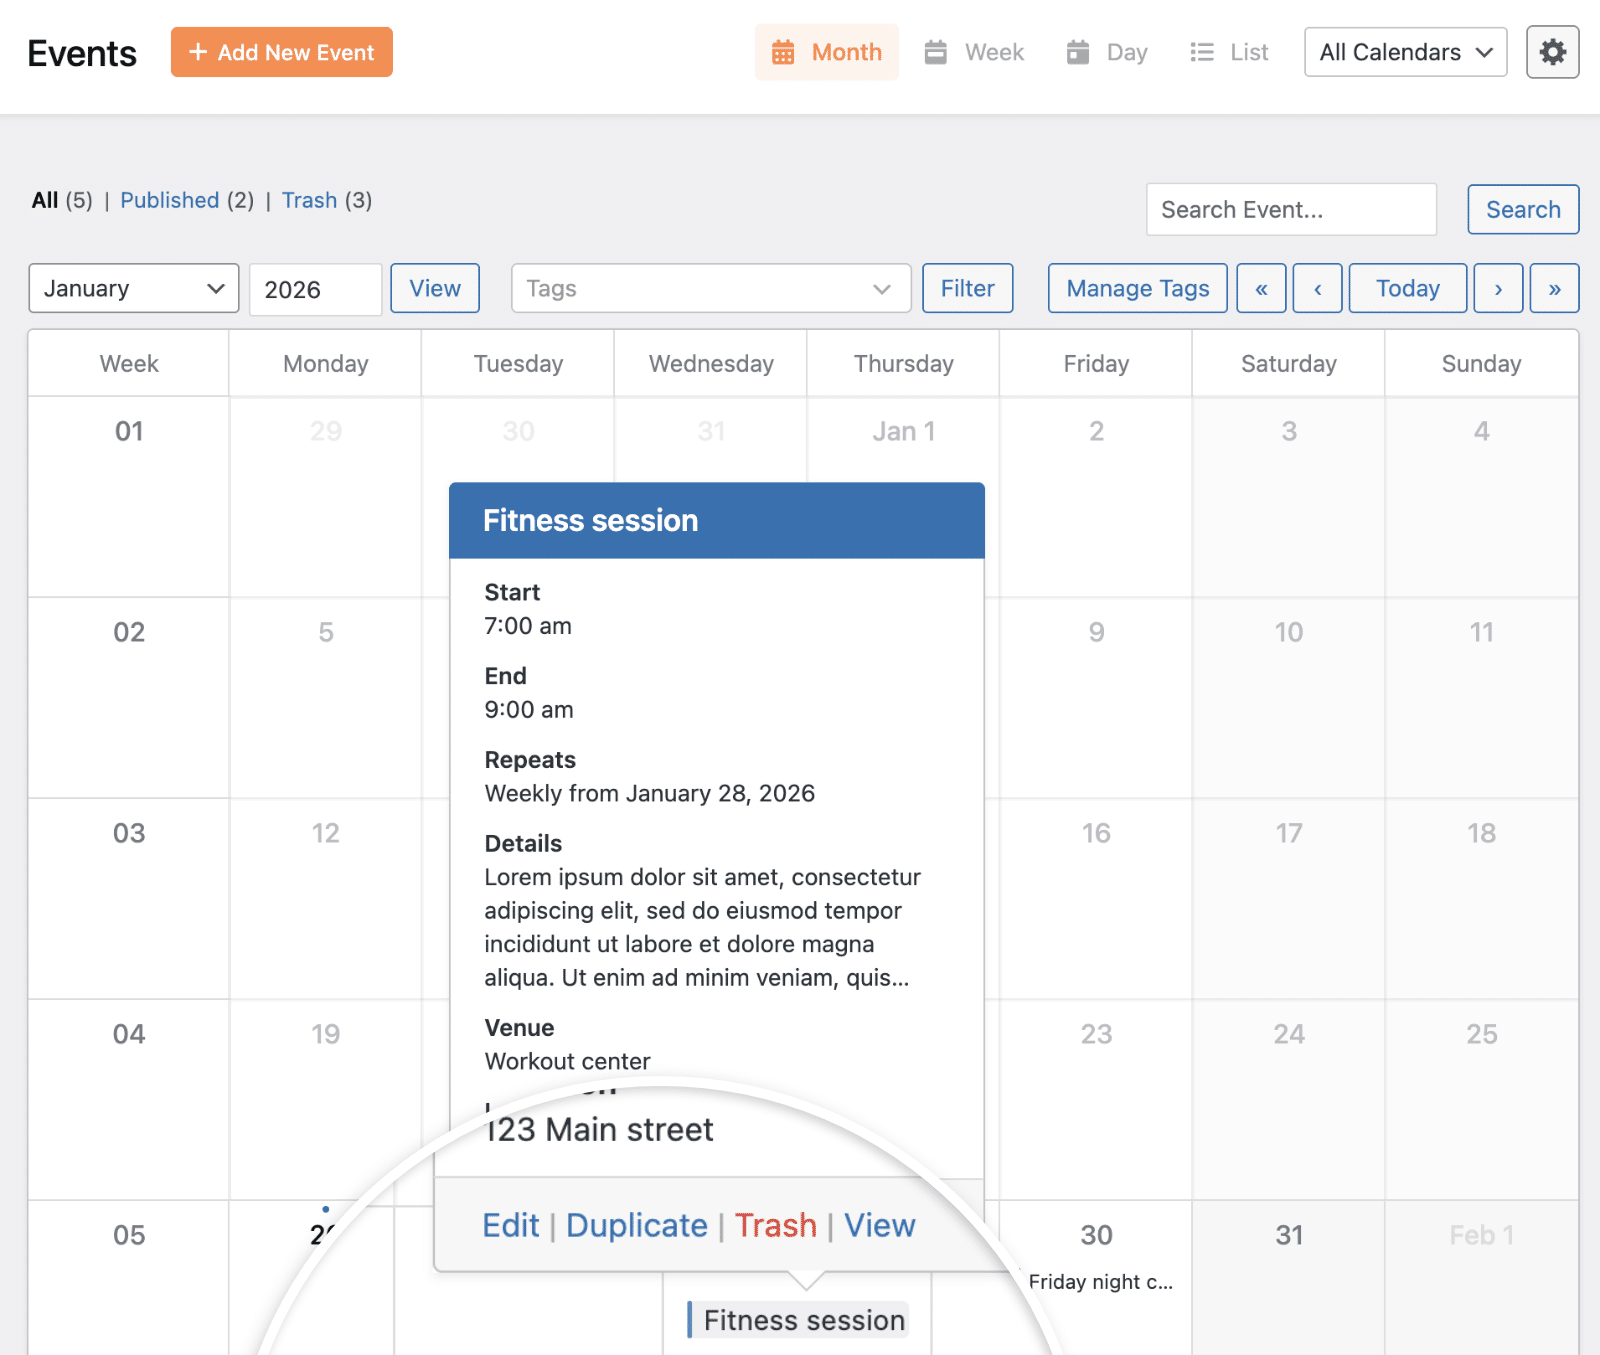Trash the Fitness session event
Viewport: 1600px width, 1355px height.
pyautogui.click(x=776, y=1224)
